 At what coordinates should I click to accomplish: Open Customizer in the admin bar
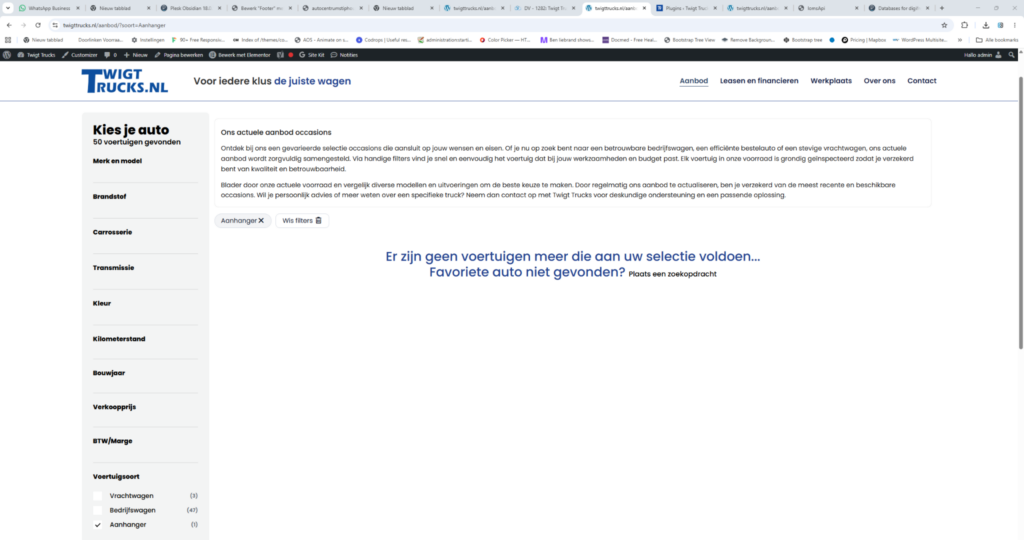(80, 55)
